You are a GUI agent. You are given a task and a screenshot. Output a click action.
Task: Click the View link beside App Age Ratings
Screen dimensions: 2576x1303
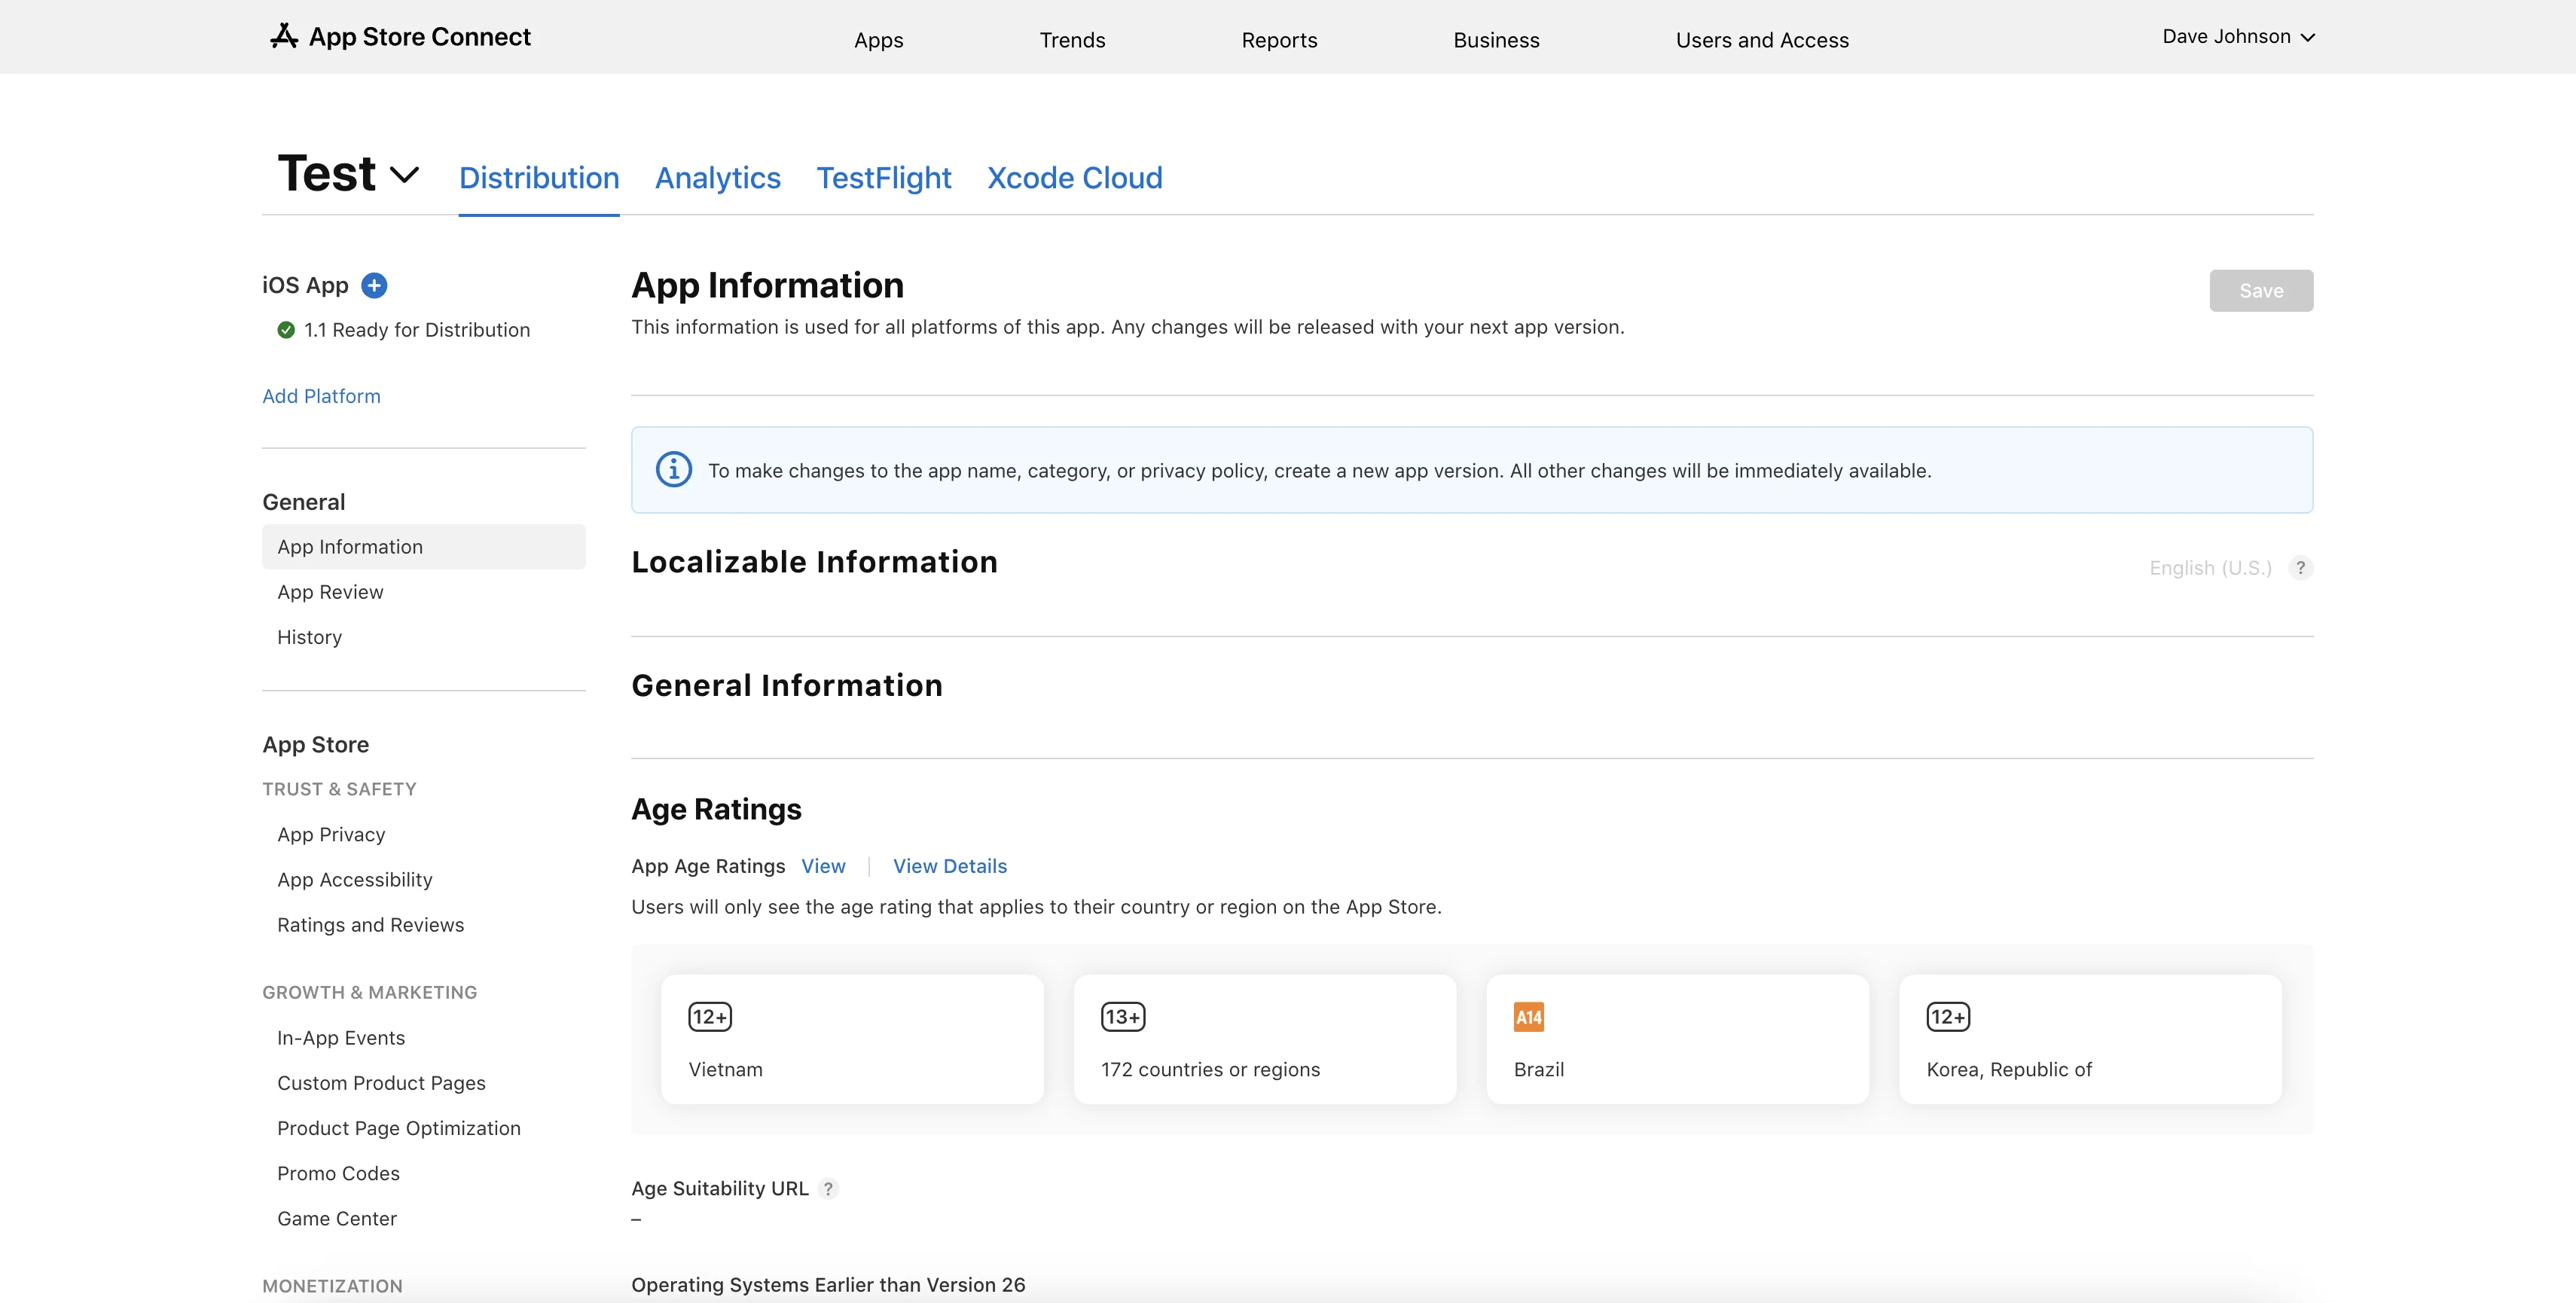click(823, 866)
